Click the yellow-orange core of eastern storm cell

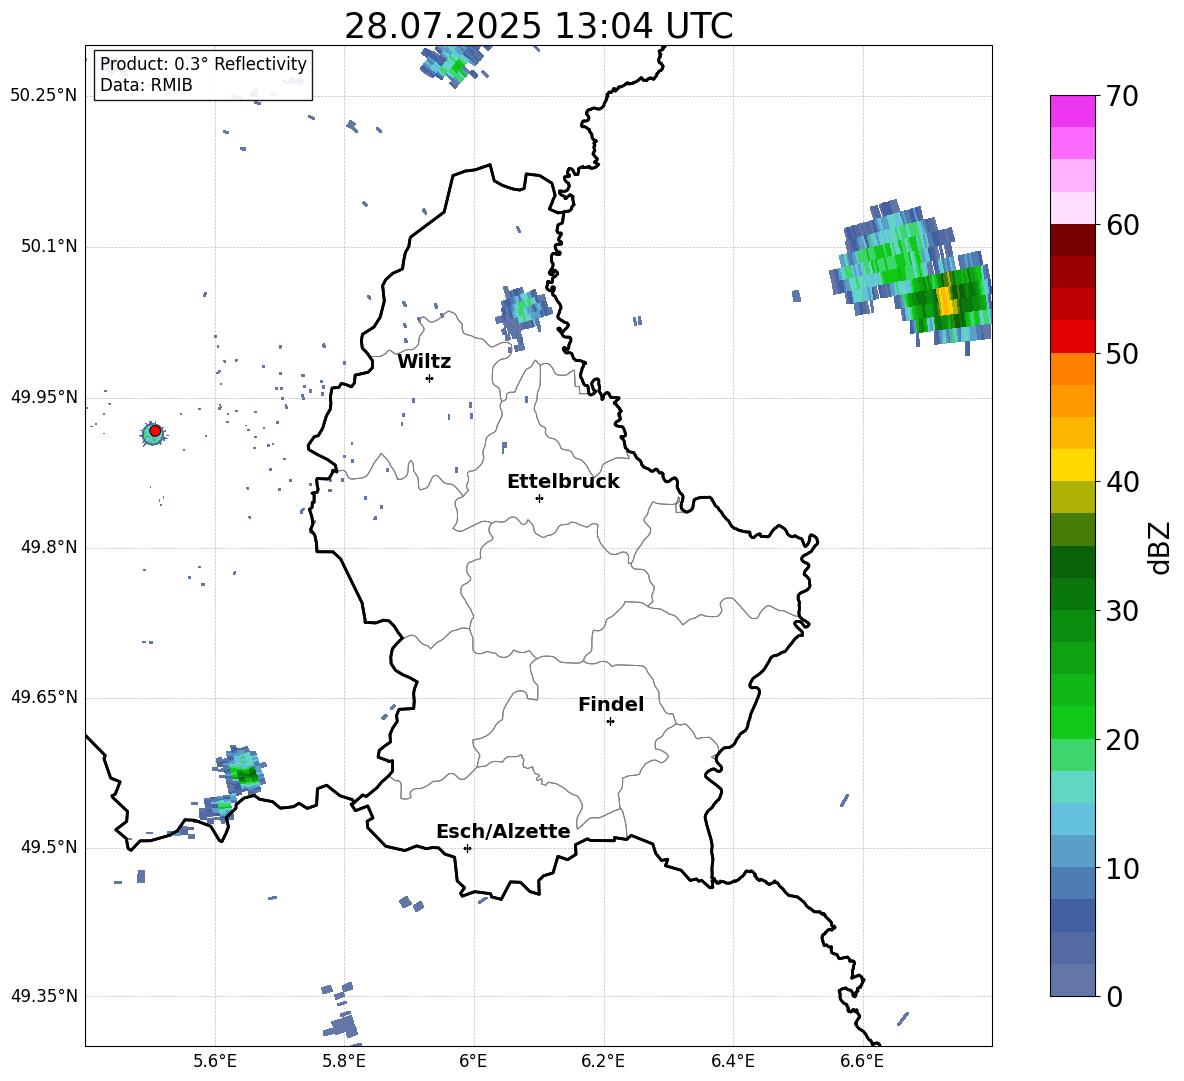coord(947,300)
